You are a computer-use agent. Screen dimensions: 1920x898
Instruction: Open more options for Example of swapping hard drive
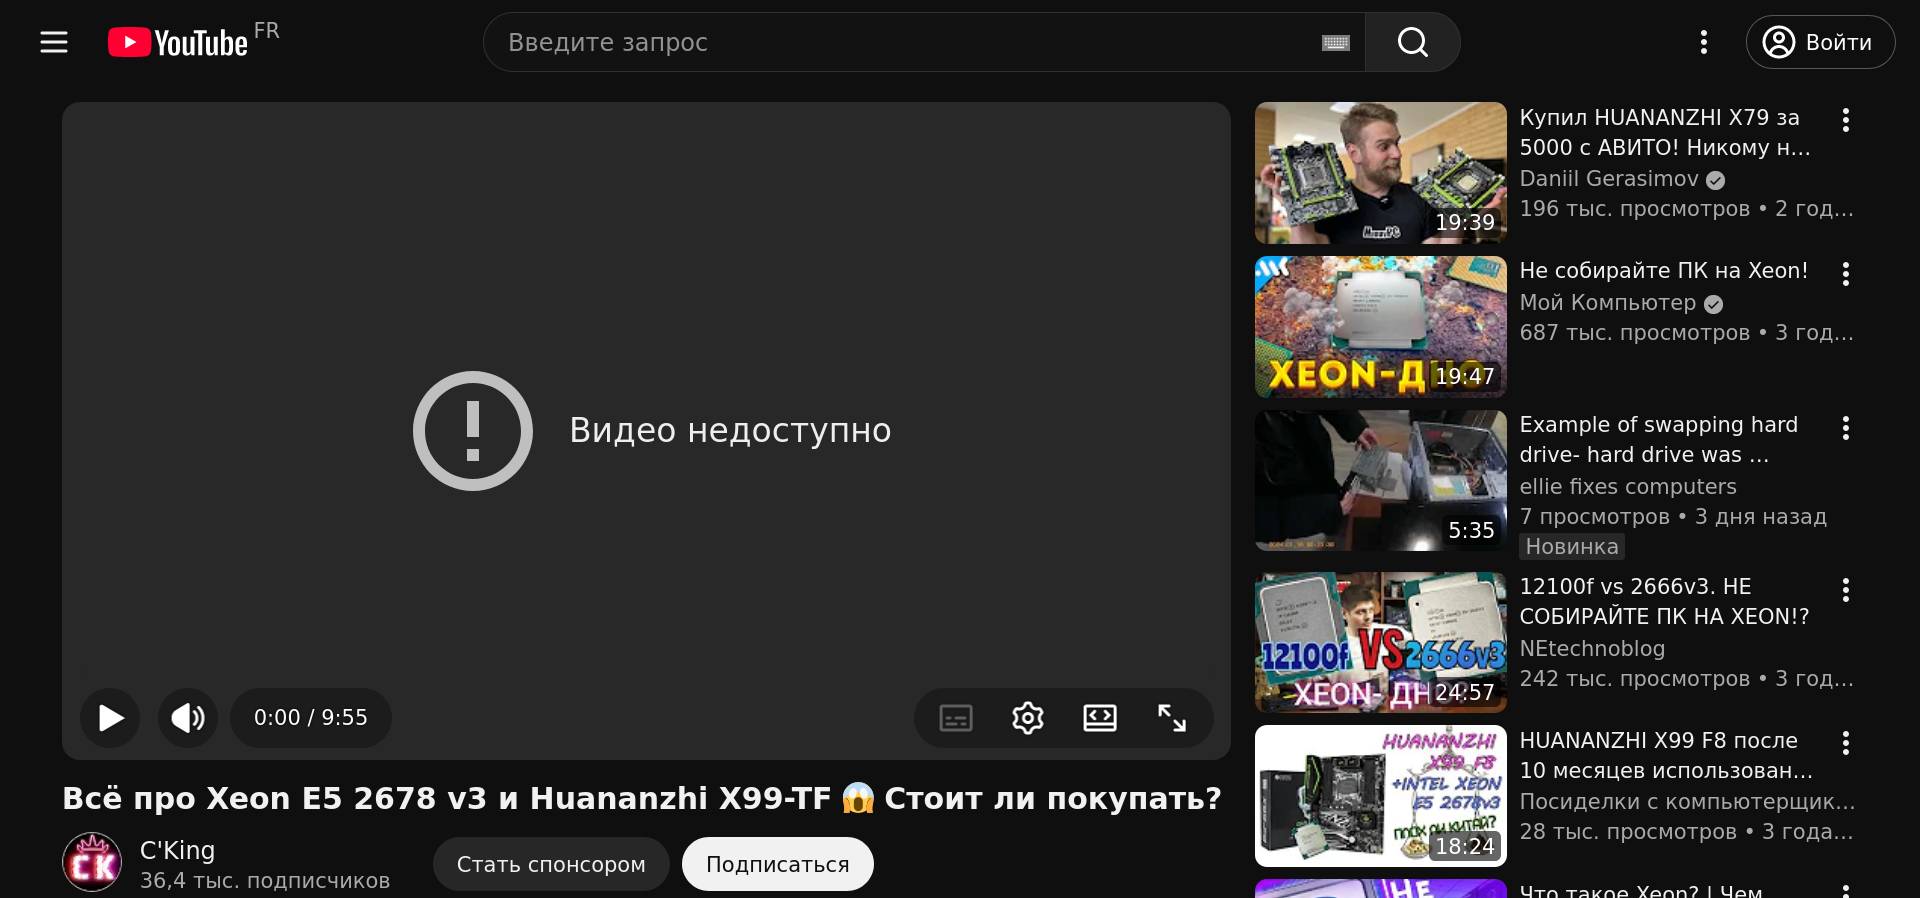[1846, 428]
